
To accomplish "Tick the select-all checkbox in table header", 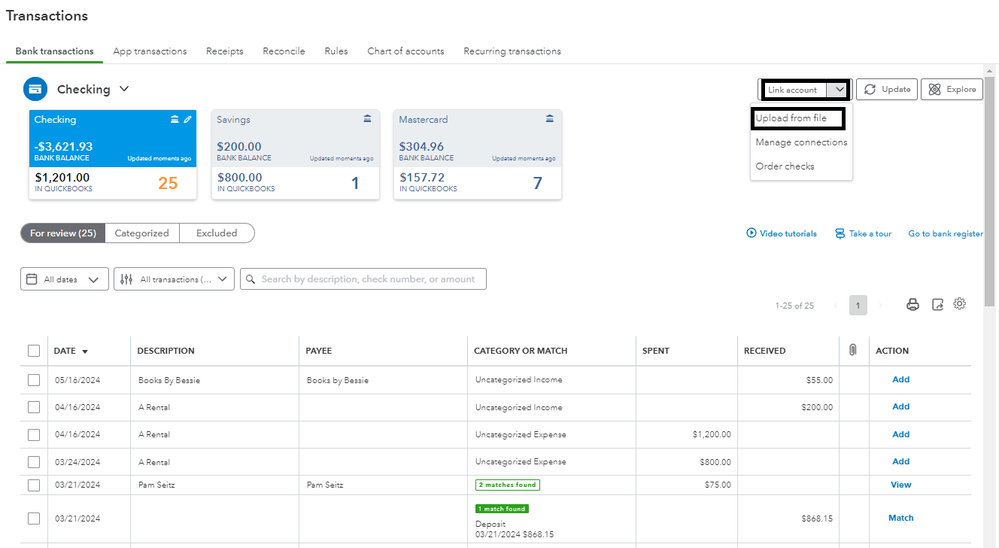I will click(34, 351).
